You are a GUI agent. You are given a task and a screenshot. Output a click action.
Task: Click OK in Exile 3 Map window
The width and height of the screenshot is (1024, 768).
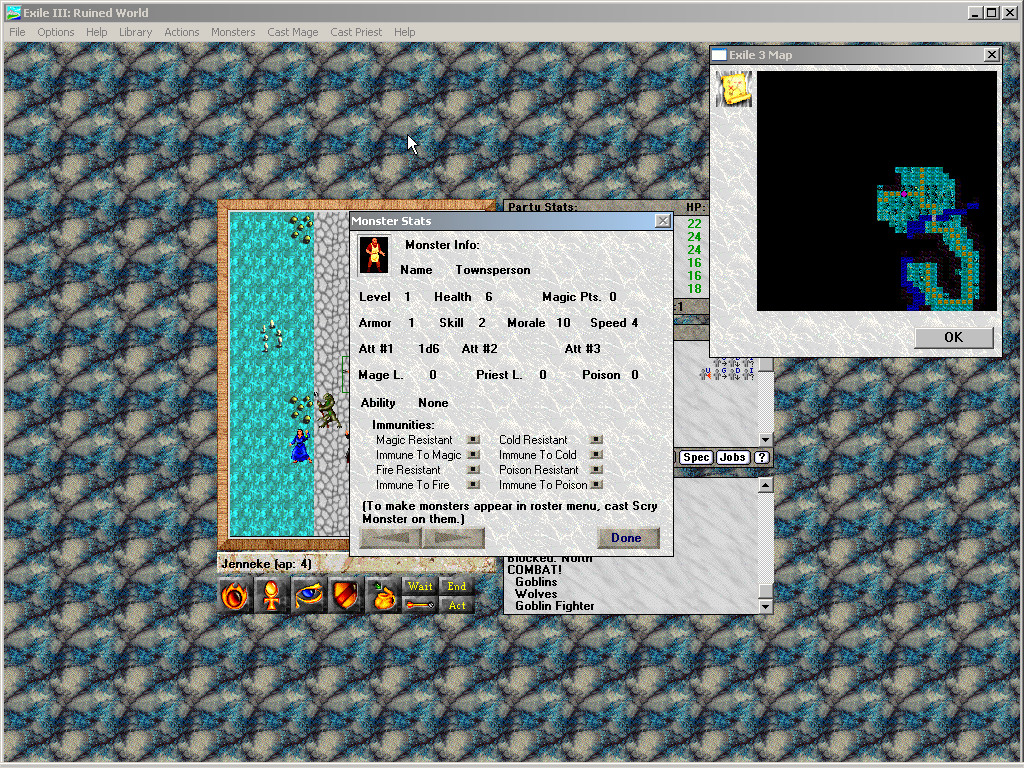click(953, 337)
